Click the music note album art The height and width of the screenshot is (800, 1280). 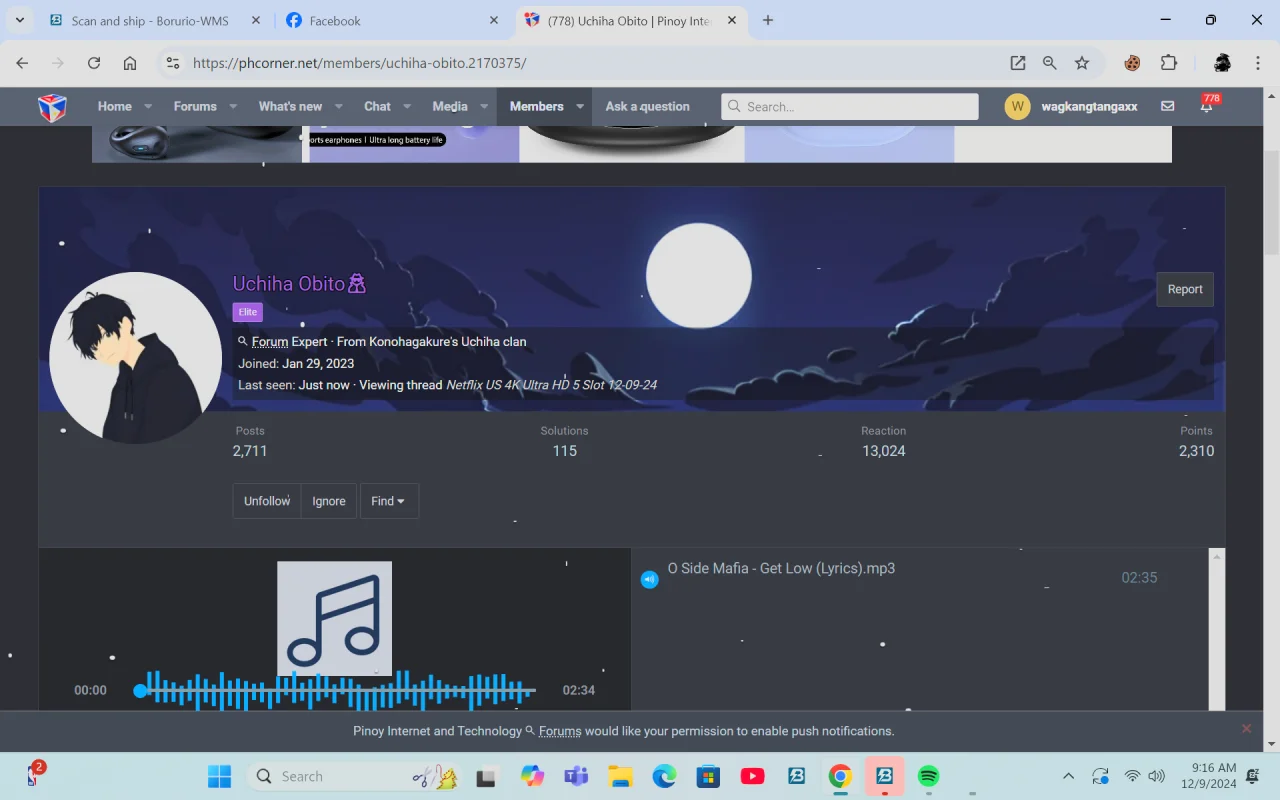coord(334,619)
